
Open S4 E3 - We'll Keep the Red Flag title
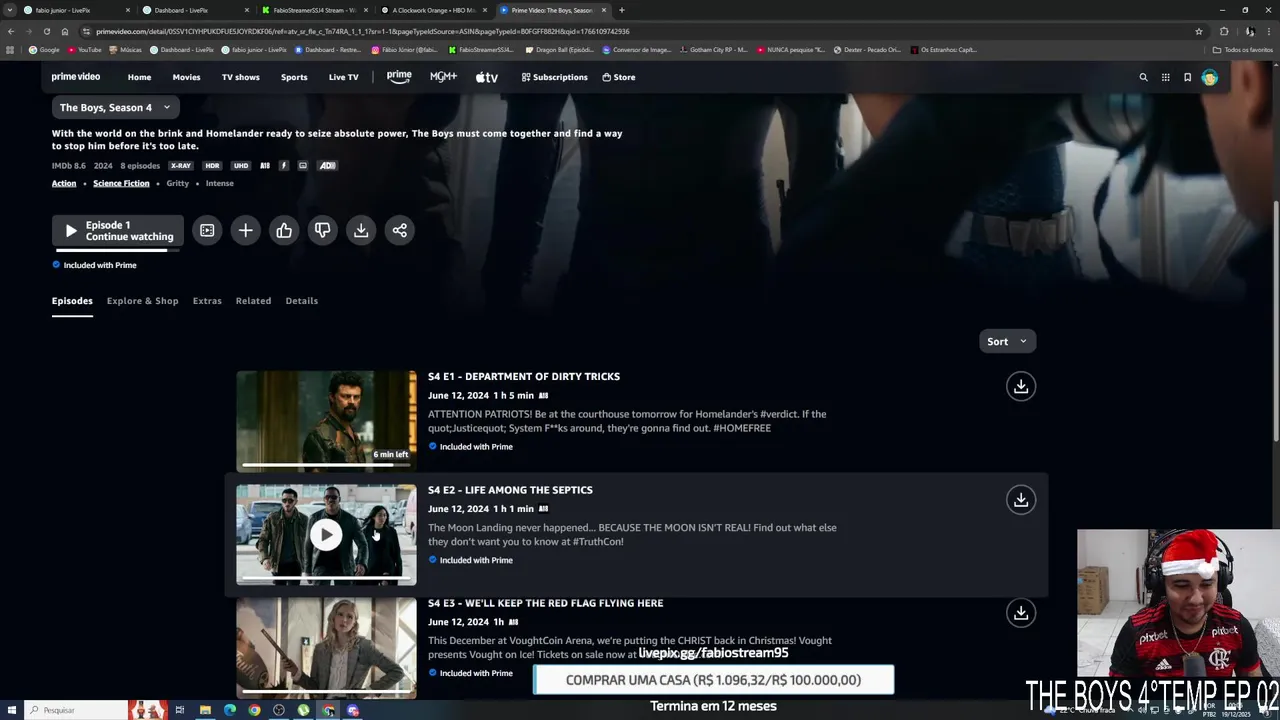pyautogui.click(x=545, y=603)
